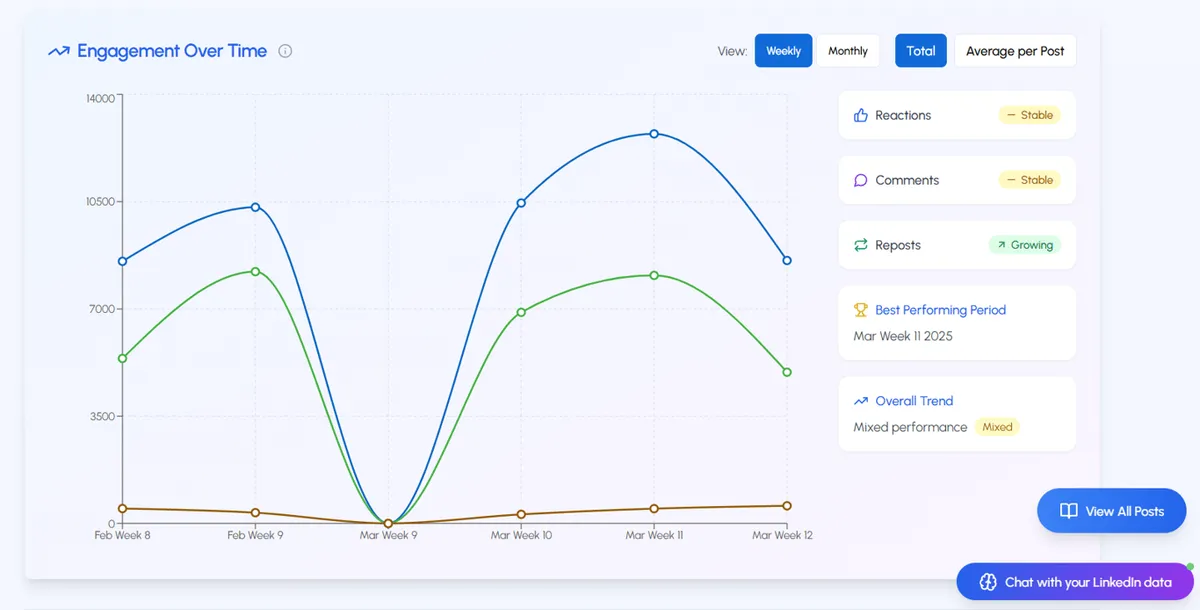This screenshot has height=610, width=1200.
Task: Open the info tooltip next to Engagement Over Time
Action: 285,51
